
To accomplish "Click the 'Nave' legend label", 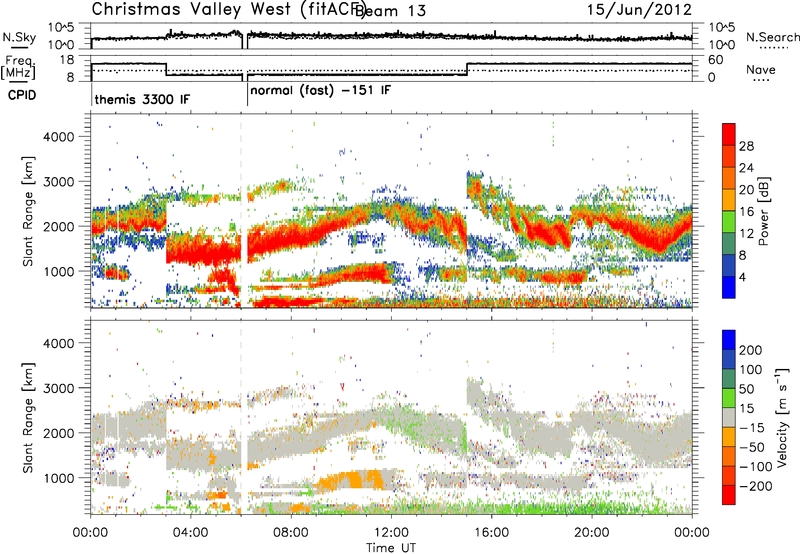I will [x=761, y=70].
